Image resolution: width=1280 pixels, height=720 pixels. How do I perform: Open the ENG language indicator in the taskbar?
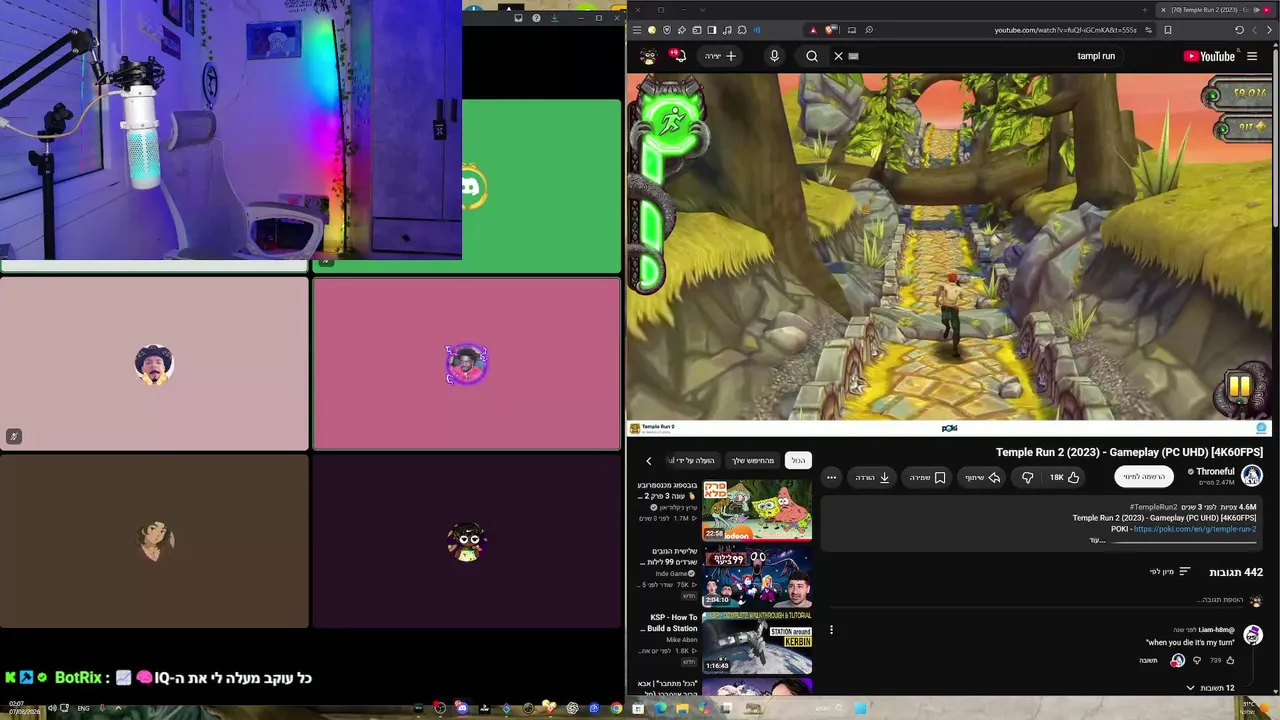click(x=84, y=708)
